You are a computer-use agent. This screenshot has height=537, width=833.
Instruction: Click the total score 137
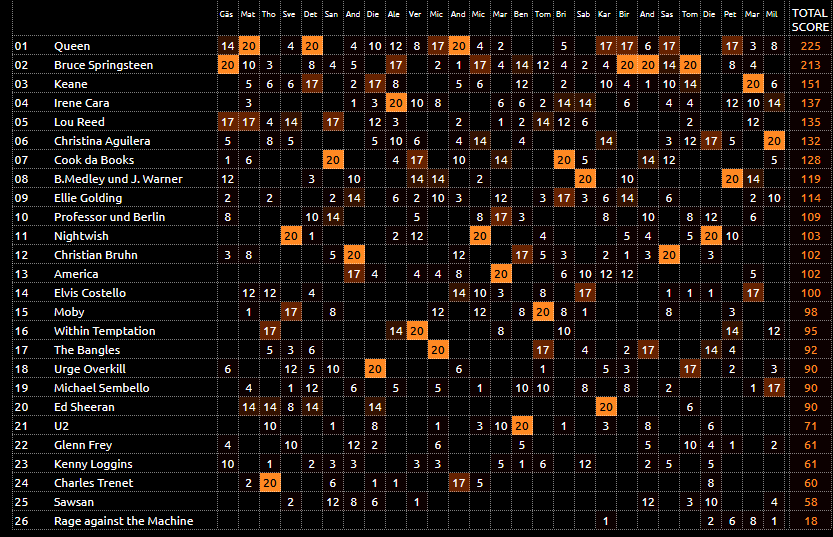[811, 103]
